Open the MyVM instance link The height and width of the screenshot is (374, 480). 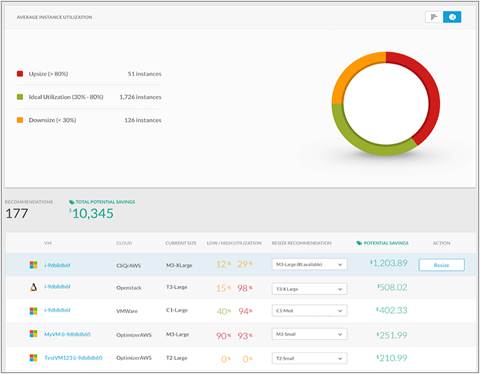(67, 334)
